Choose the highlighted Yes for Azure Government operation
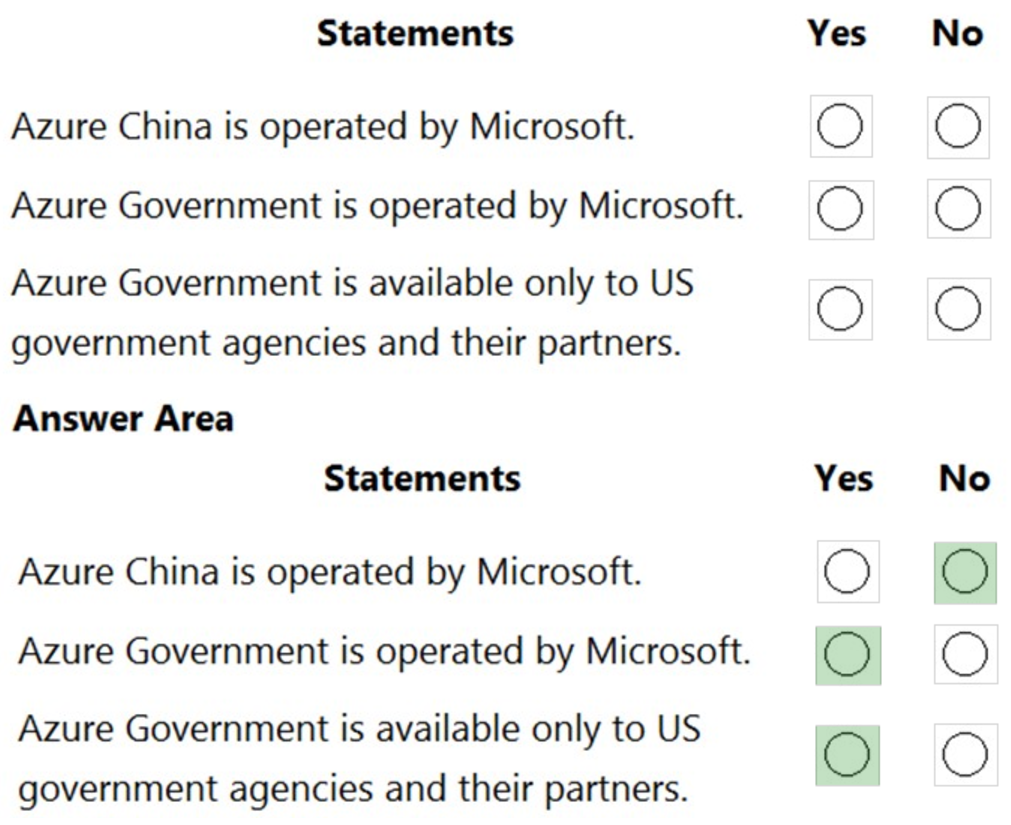Viewport: 1011px width, 825px height. coord(846,651)
